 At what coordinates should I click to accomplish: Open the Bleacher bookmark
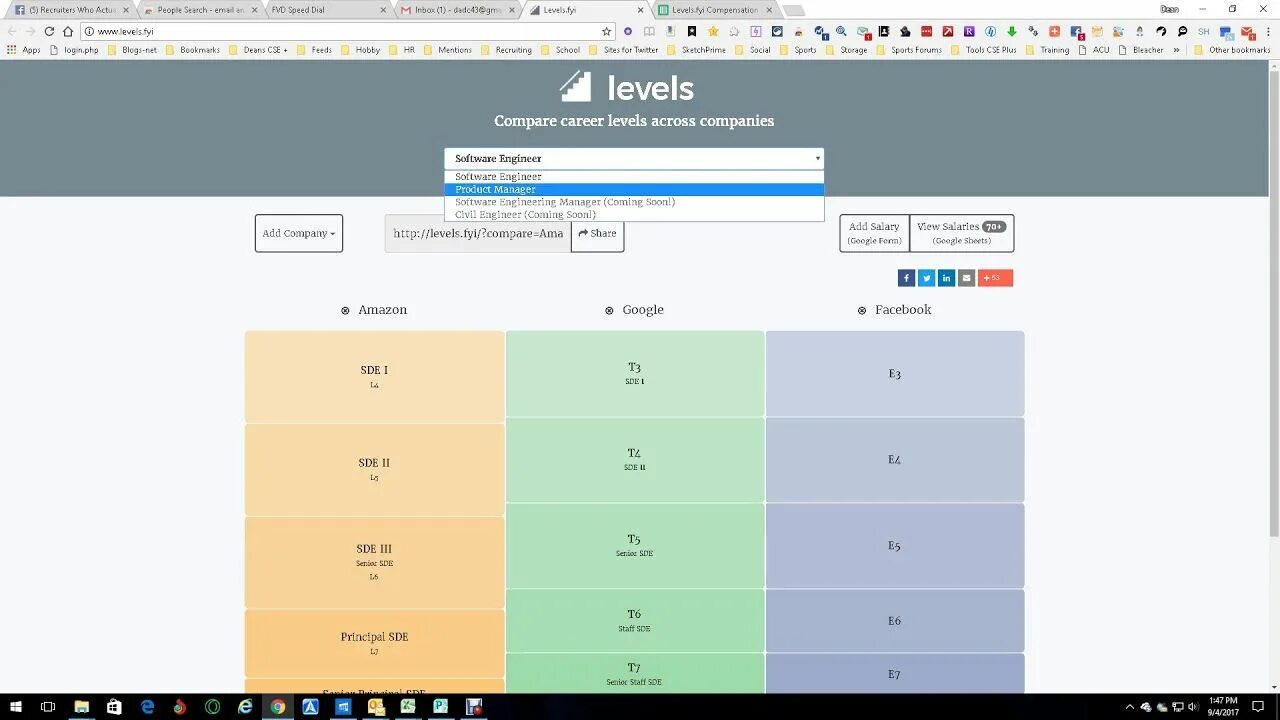1141,50
